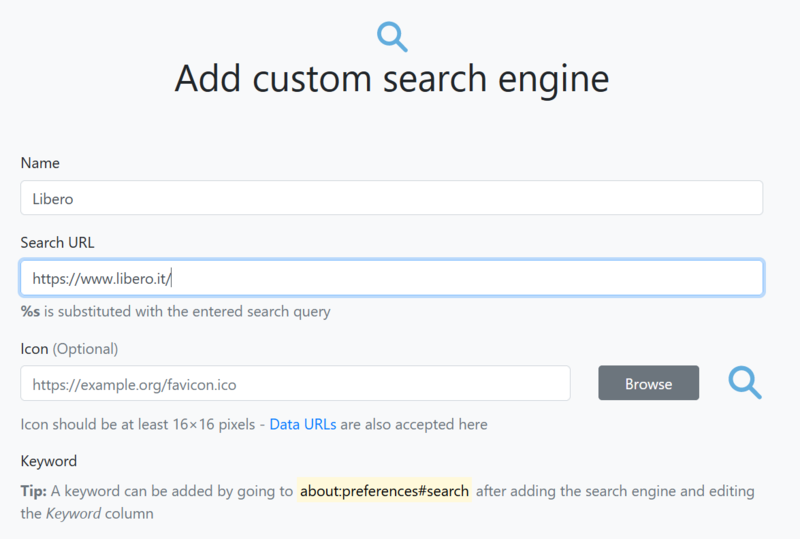Click the bold Tip: label
The width and height of the screenshot is (800, 539).
[x=34, y=491]
